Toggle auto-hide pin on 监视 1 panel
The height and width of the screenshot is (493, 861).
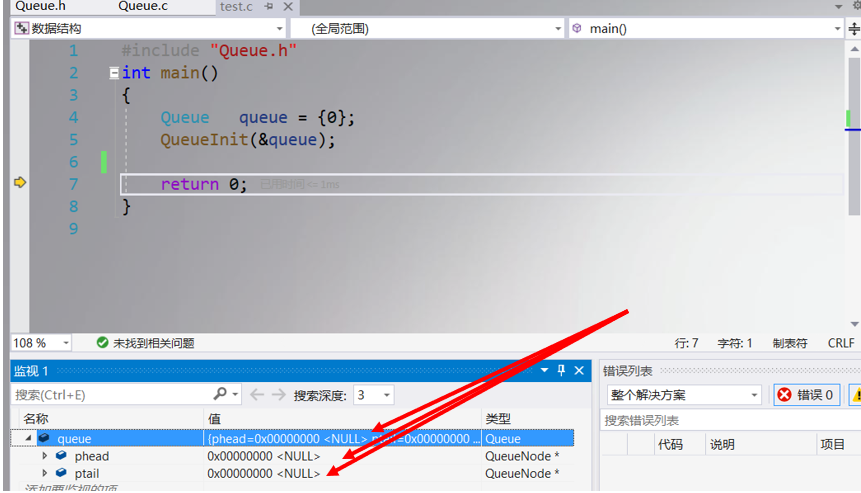[x=561, y=371]
